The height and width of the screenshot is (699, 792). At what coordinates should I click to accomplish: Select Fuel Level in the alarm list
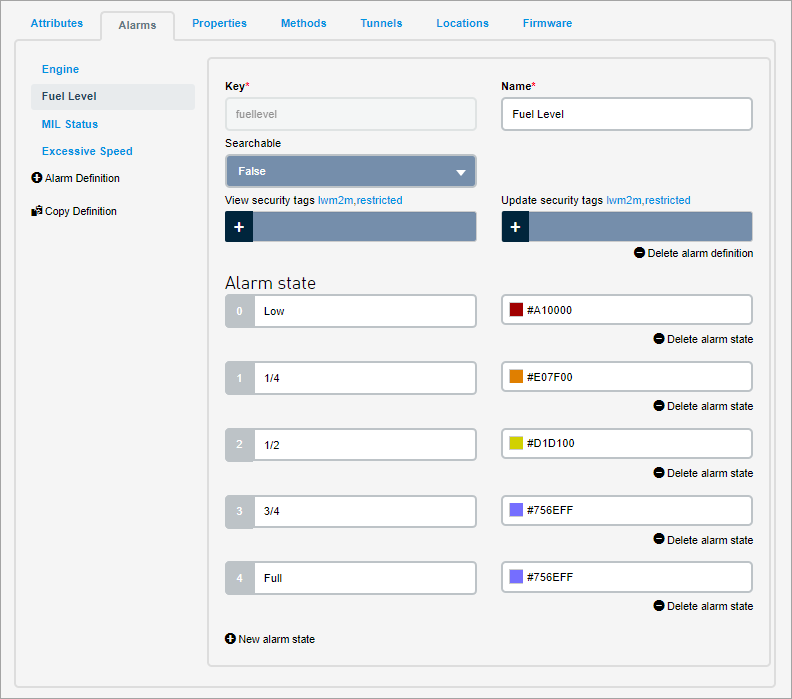(x=113, y=96)
